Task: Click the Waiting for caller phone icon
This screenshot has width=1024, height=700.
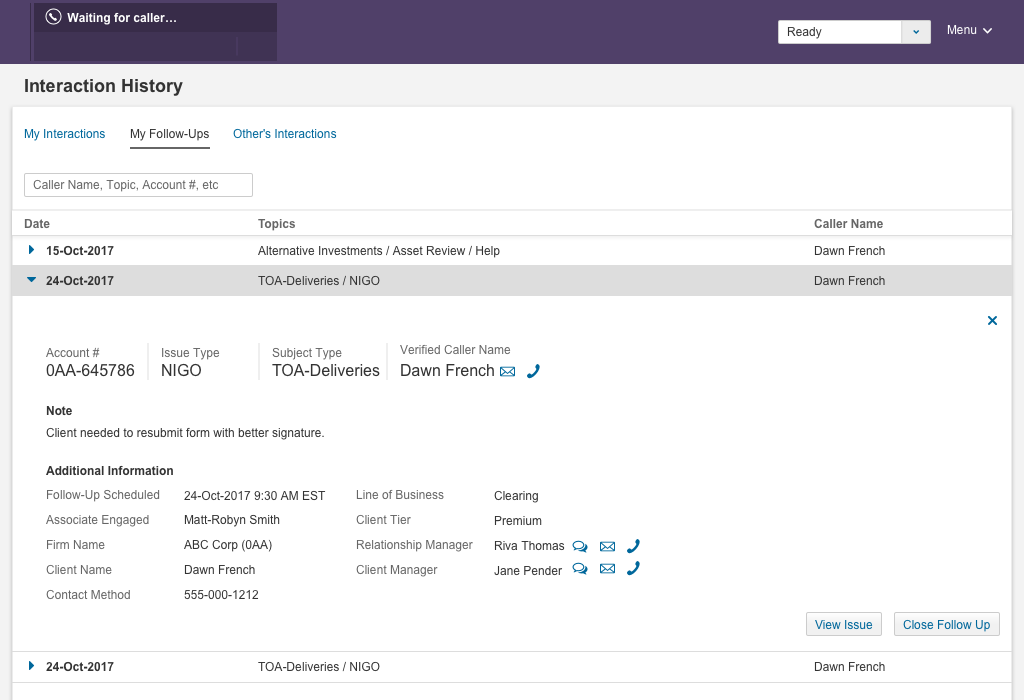Action: [x=54, y=18]
